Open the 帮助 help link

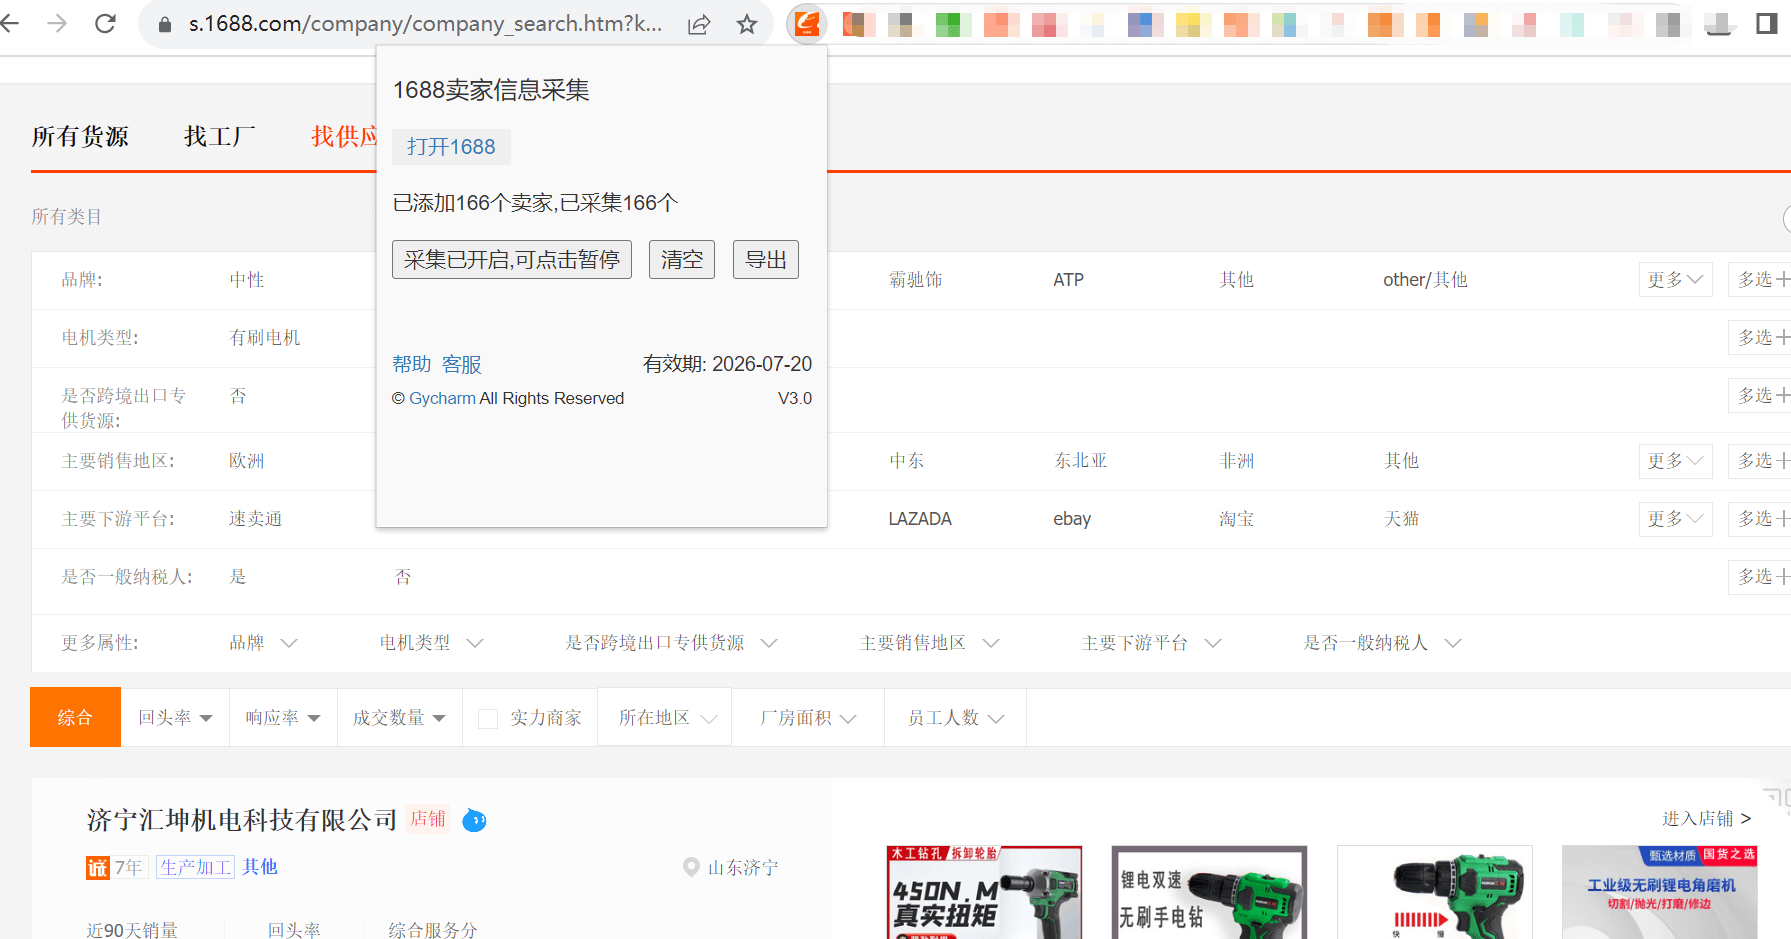click(x=412, y=364)
